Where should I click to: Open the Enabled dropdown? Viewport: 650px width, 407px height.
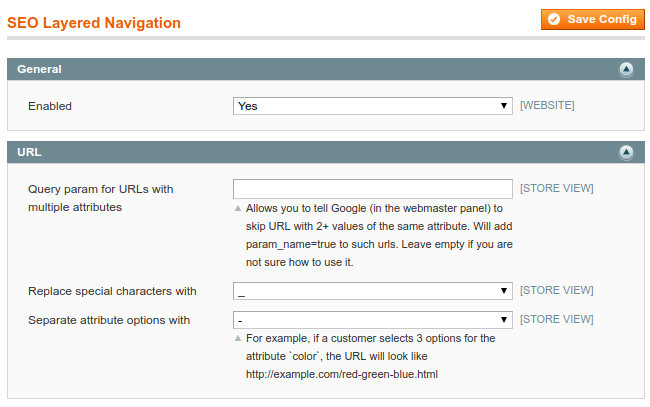(373, 106)
